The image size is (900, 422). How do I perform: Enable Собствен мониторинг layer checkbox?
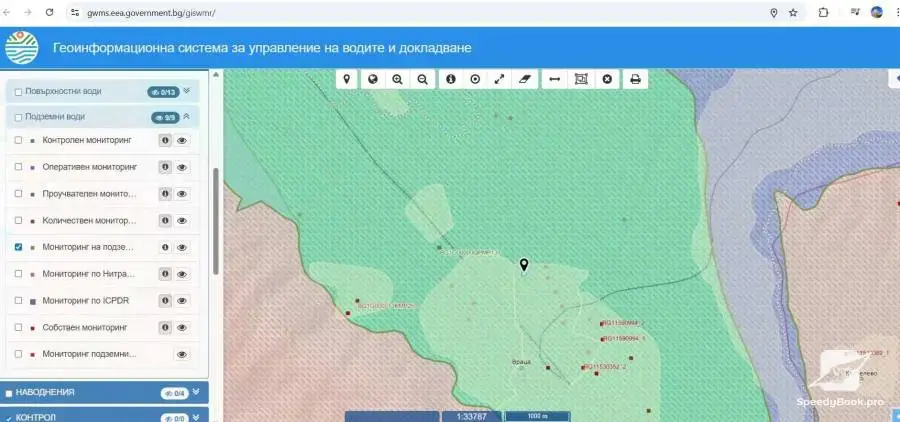[18, 327]
